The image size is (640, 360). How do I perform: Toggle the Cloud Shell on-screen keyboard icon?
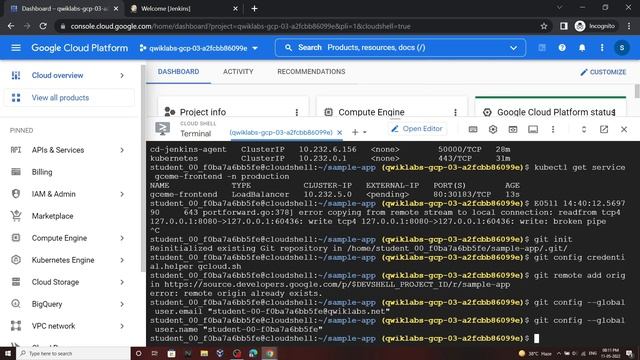tap(473, 129)
